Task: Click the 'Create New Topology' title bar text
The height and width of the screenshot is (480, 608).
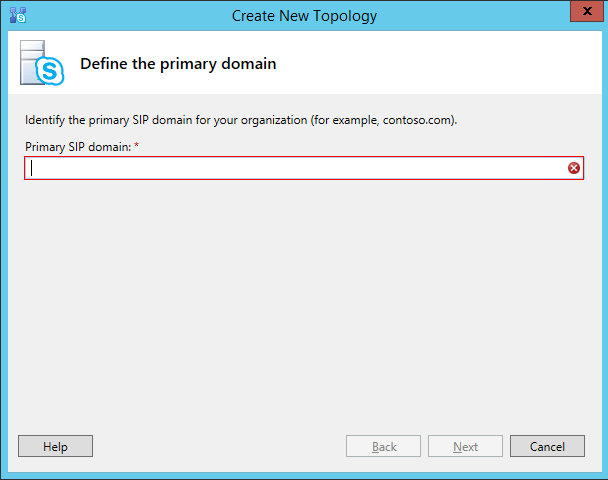Action: [304, 15]
